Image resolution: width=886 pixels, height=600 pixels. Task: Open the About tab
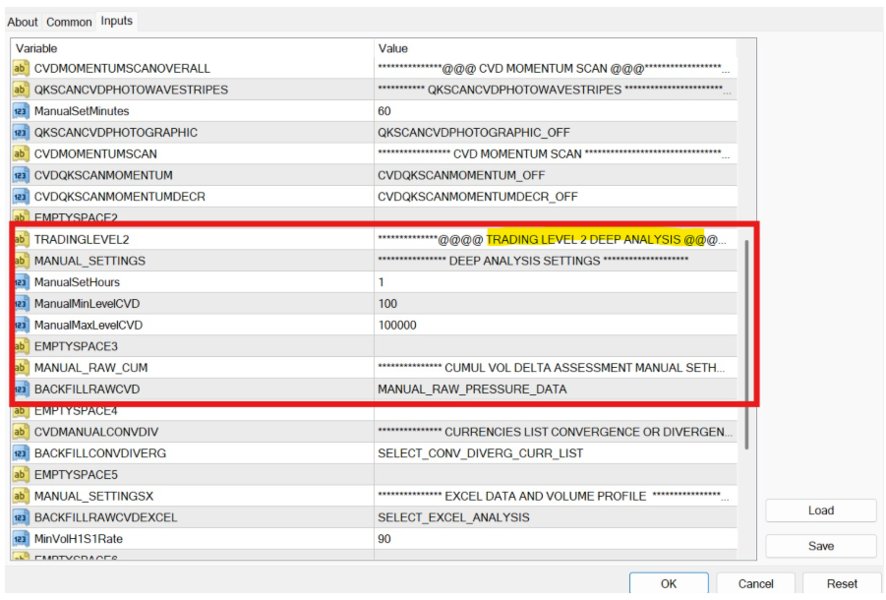pos(23,22)
